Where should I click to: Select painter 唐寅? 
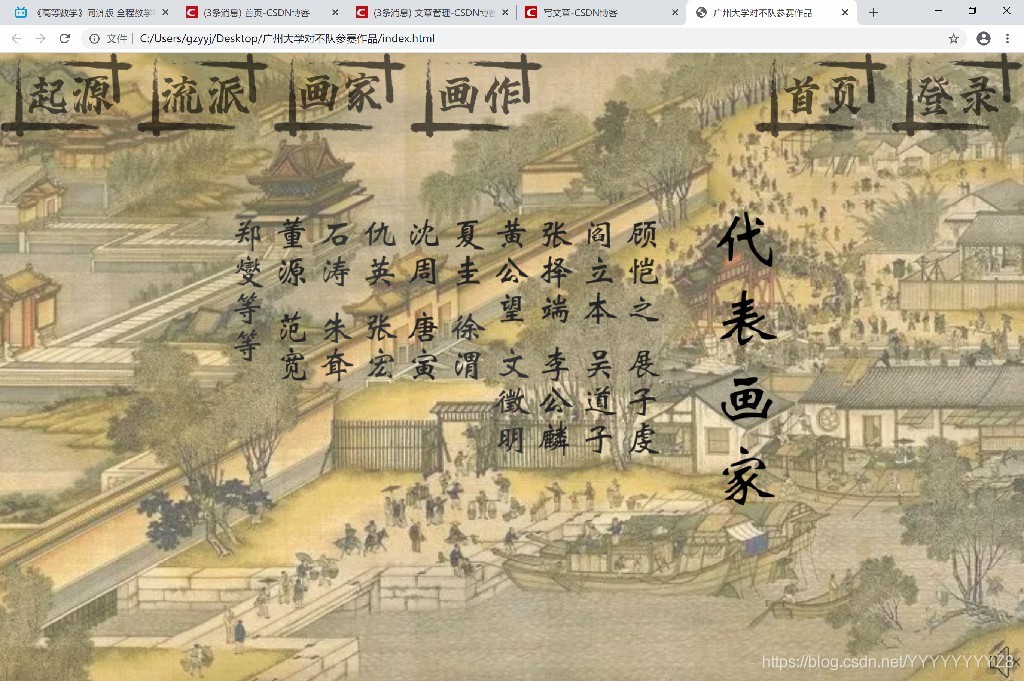tap(424, 347)
